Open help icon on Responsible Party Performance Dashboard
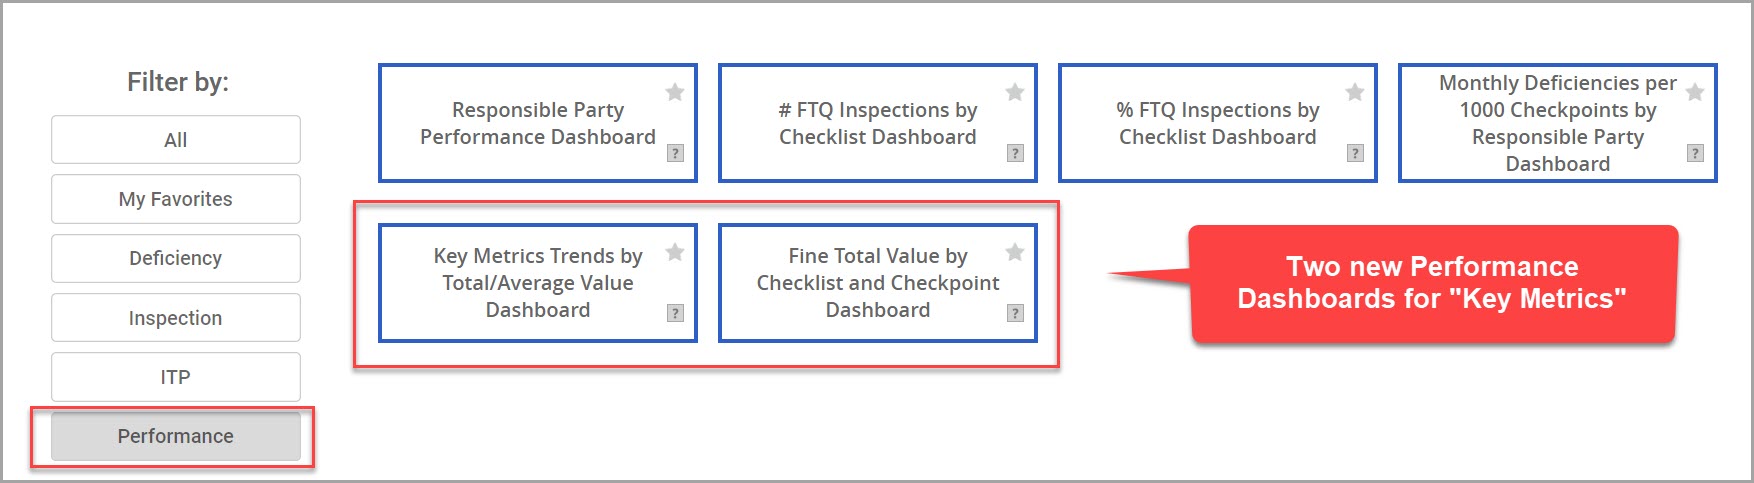The width and height of the screenshot is (1754, 483). 675,153
